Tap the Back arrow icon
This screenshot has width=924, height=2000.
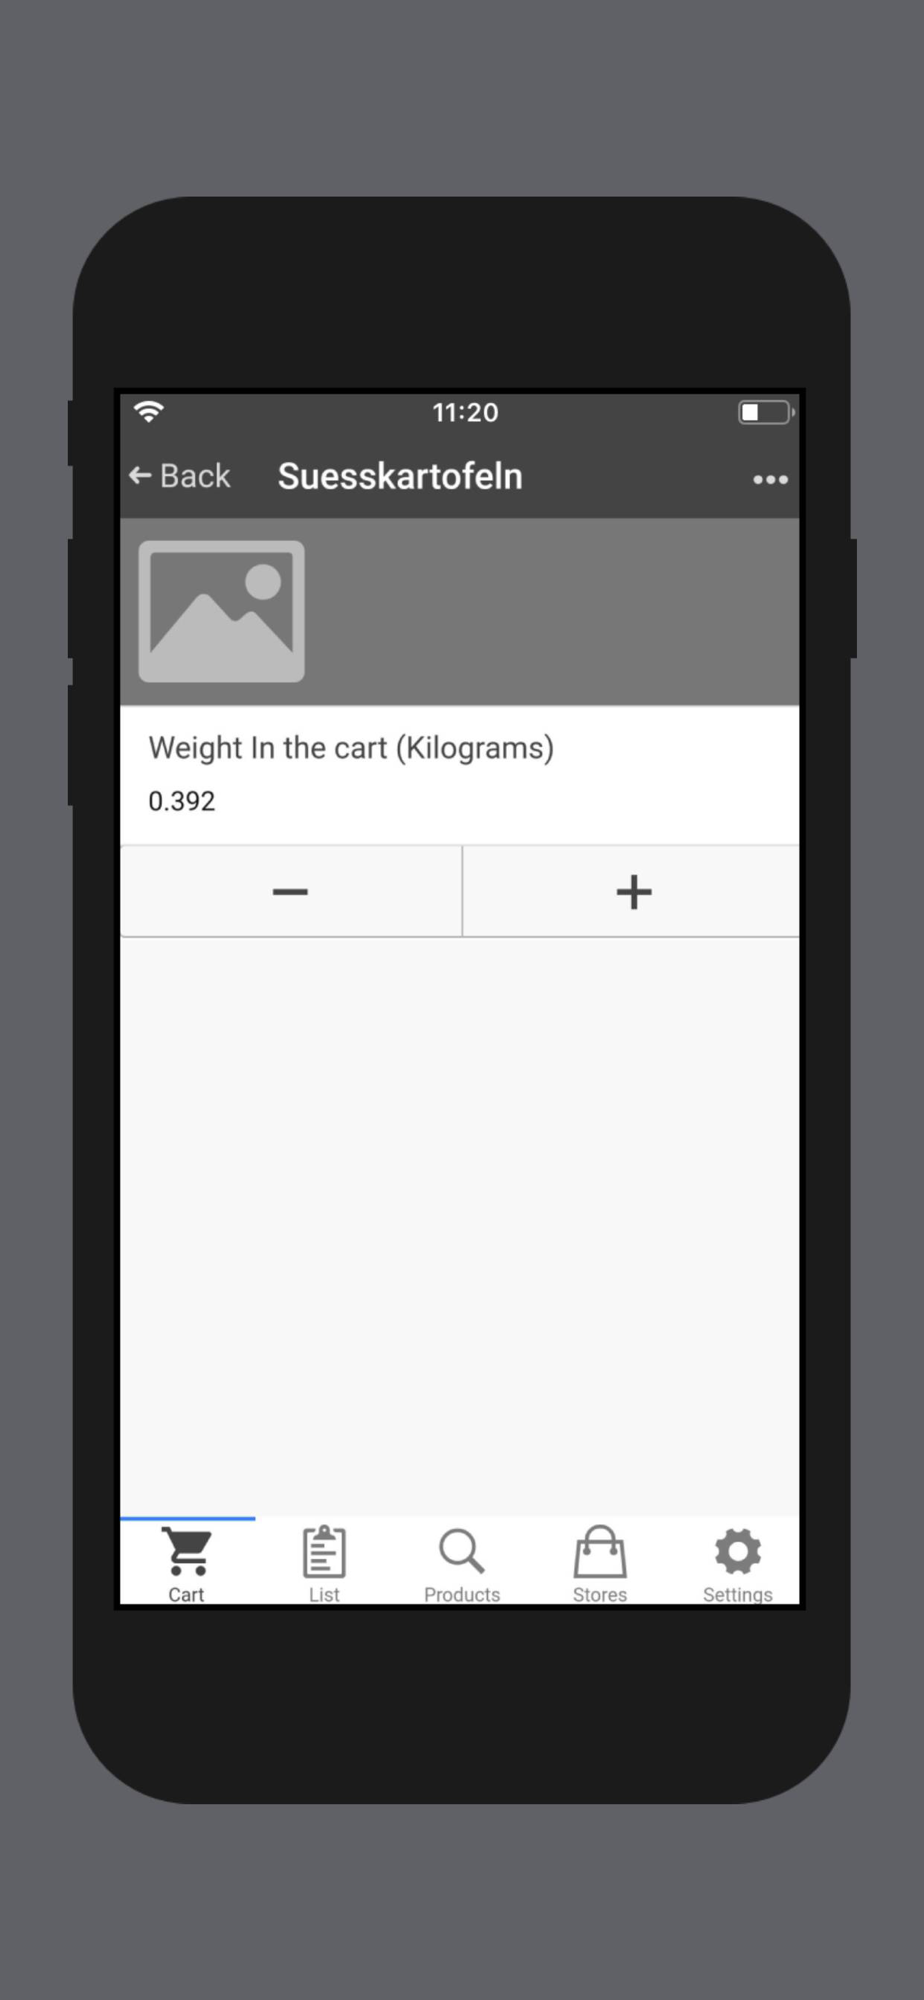pos(140,476)
